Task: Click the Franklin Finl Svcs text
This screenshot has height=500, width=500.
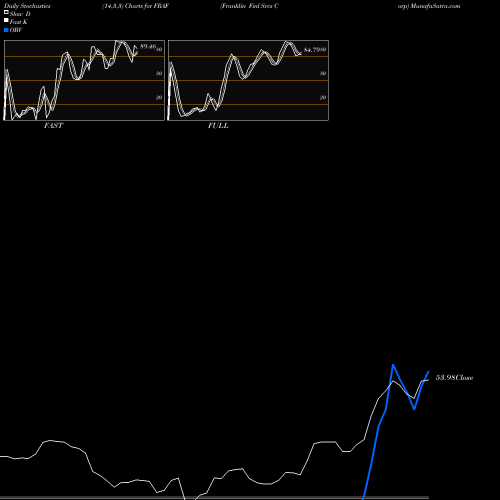Action: 247,6
